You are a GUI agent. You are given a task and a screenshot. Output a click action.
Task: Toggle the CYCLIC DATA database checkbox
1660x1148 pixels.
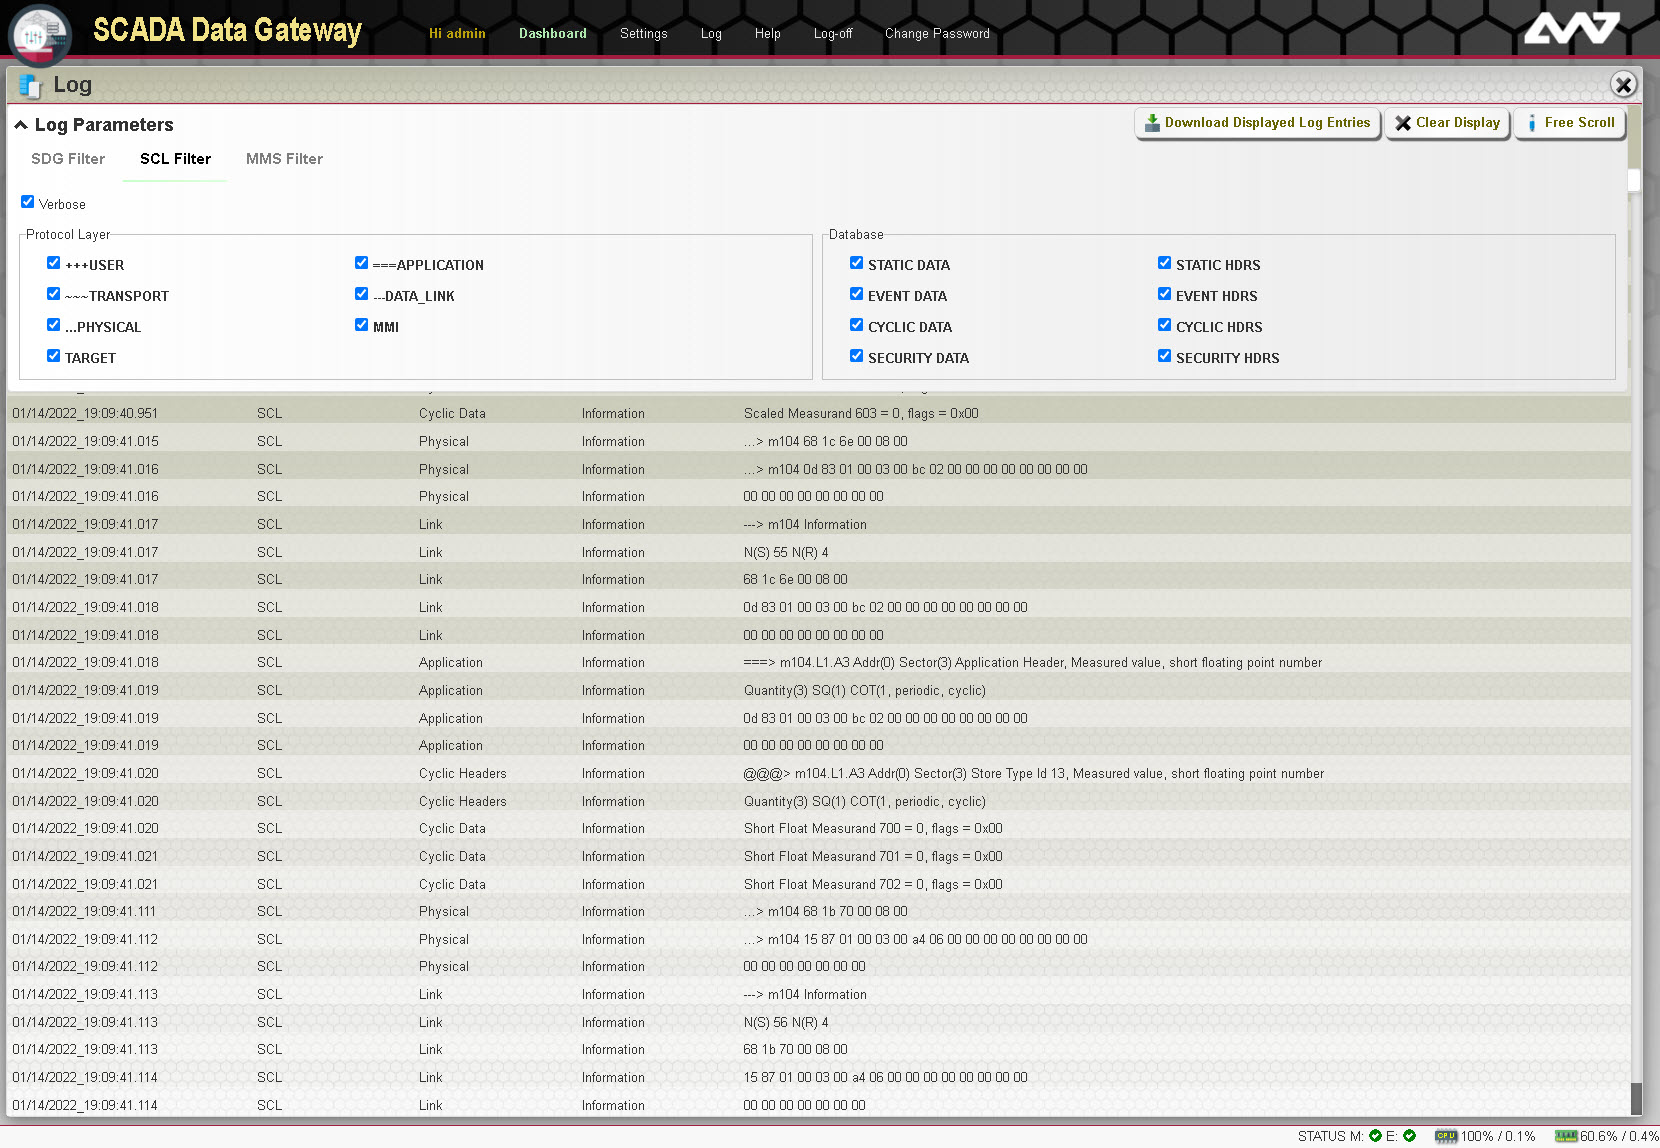point(857,325)
